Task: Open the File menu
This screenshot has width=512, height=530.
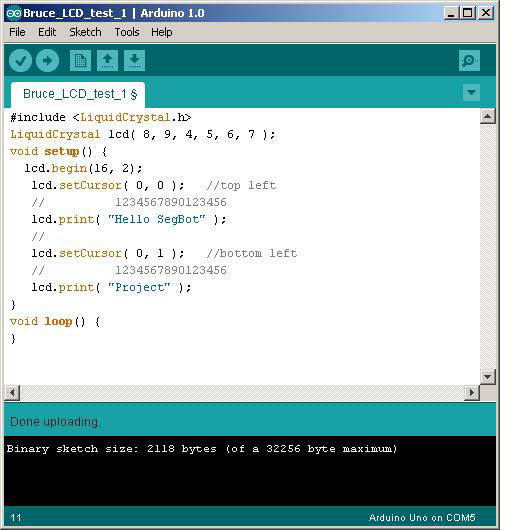Action: tap(17, 32)
